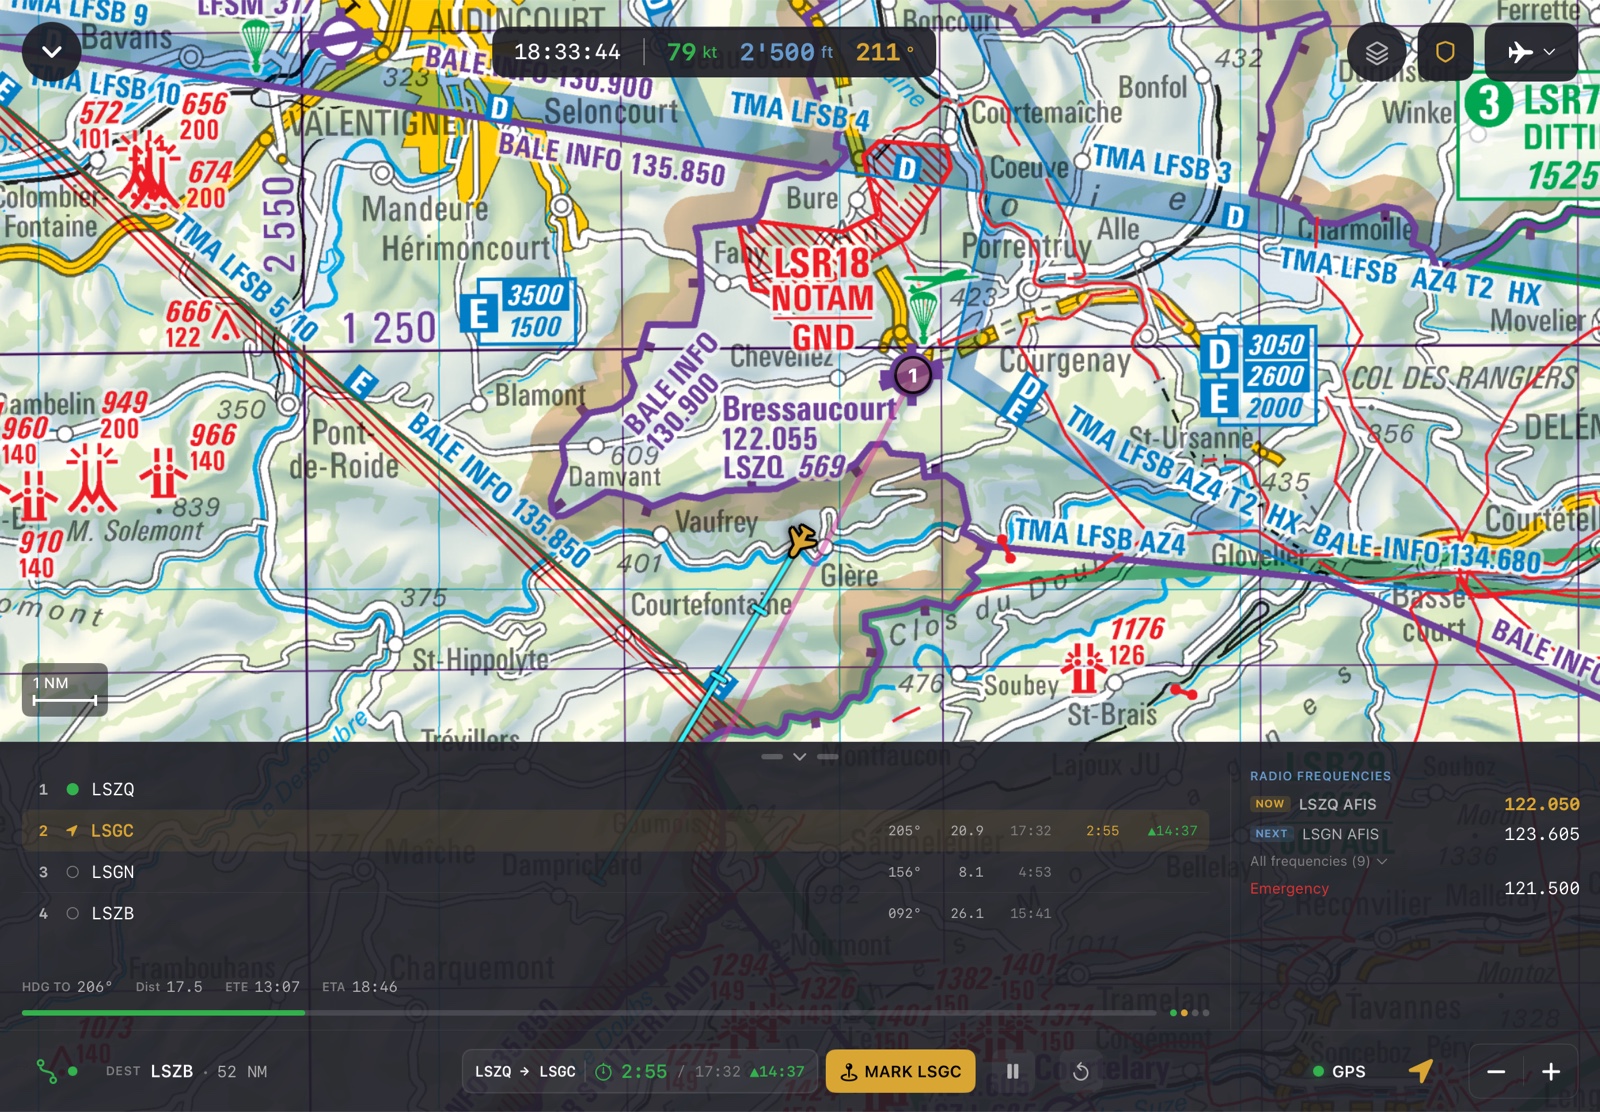Click the 2'500 ft altitude readout

click(787, 52)
